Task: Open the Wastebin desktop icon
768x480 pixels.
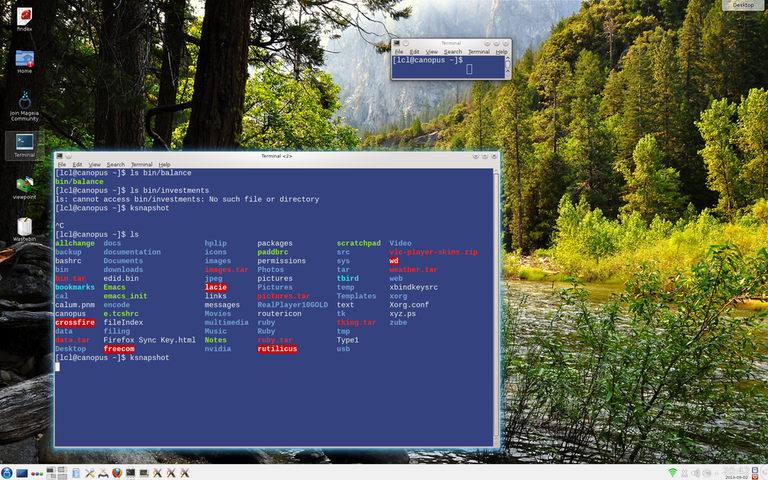Action: [x=24, y=227]
